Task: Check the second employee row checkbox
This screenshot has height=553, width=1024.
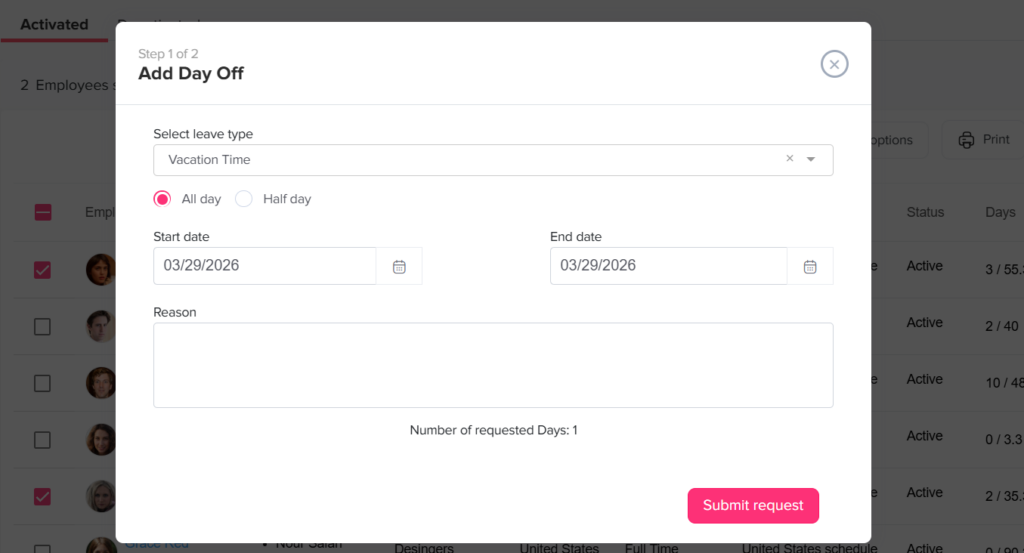Action: [x=43, y=327]
